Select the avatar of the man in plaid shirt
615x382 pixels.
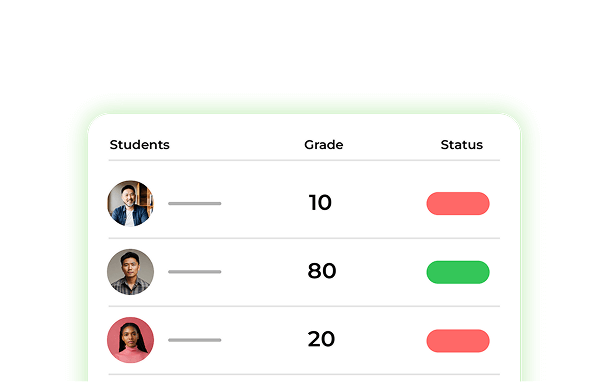click(130, 272)
